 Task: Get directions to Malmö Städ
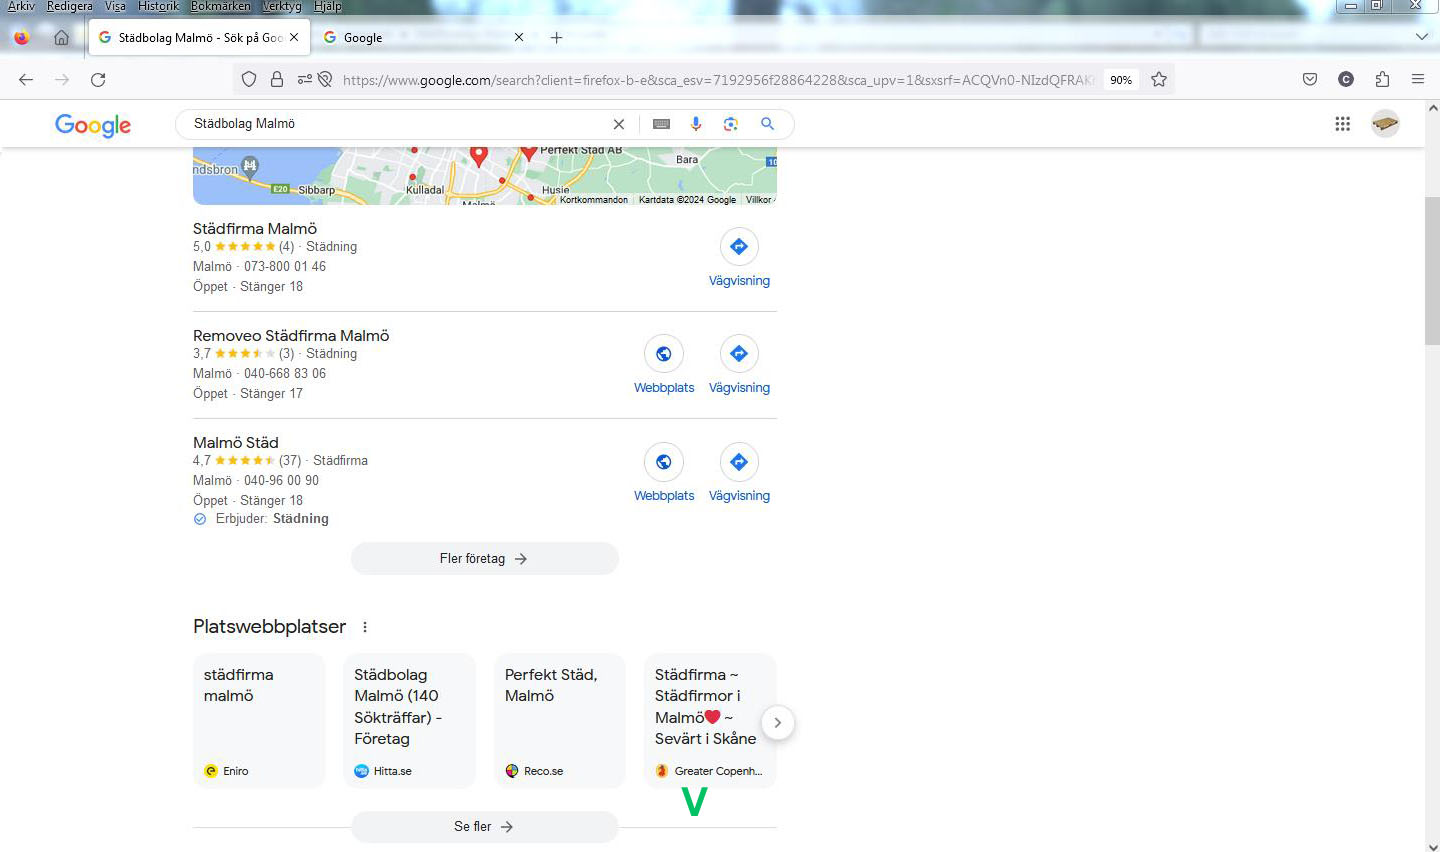click(x=739, y=473)
